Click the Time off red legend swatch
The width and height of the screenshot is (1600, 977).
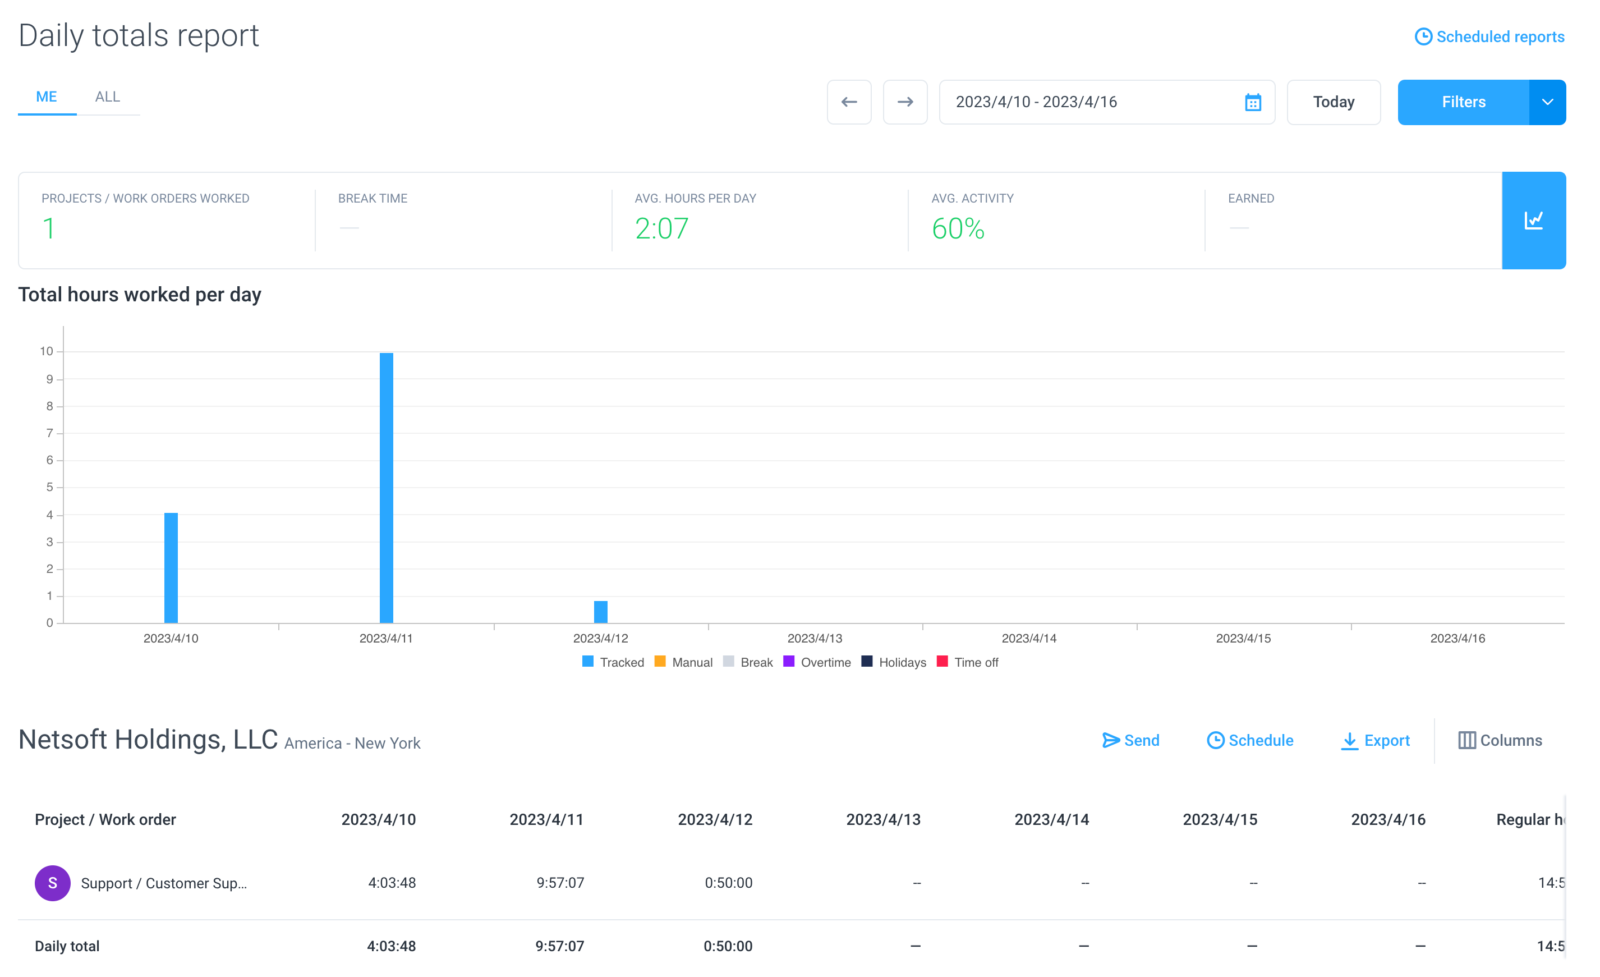[942, 661]
